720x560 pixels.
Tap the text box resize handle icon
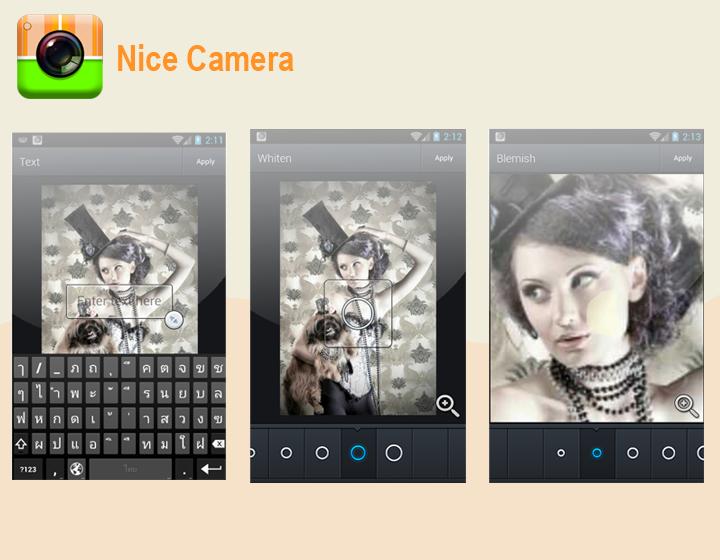pyautogui.click(x=174, y=320)
